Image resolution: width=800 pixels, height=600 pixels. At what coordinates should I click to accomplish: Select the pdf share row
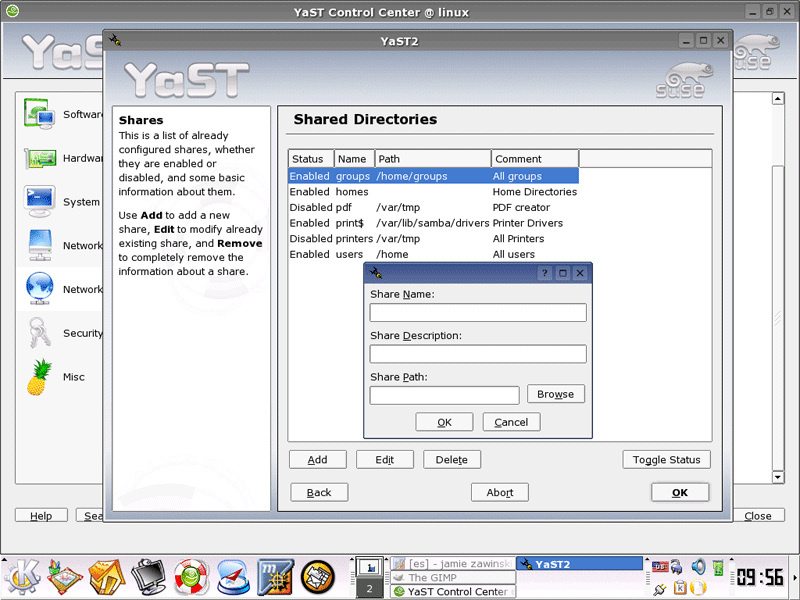tap(434, 208)
